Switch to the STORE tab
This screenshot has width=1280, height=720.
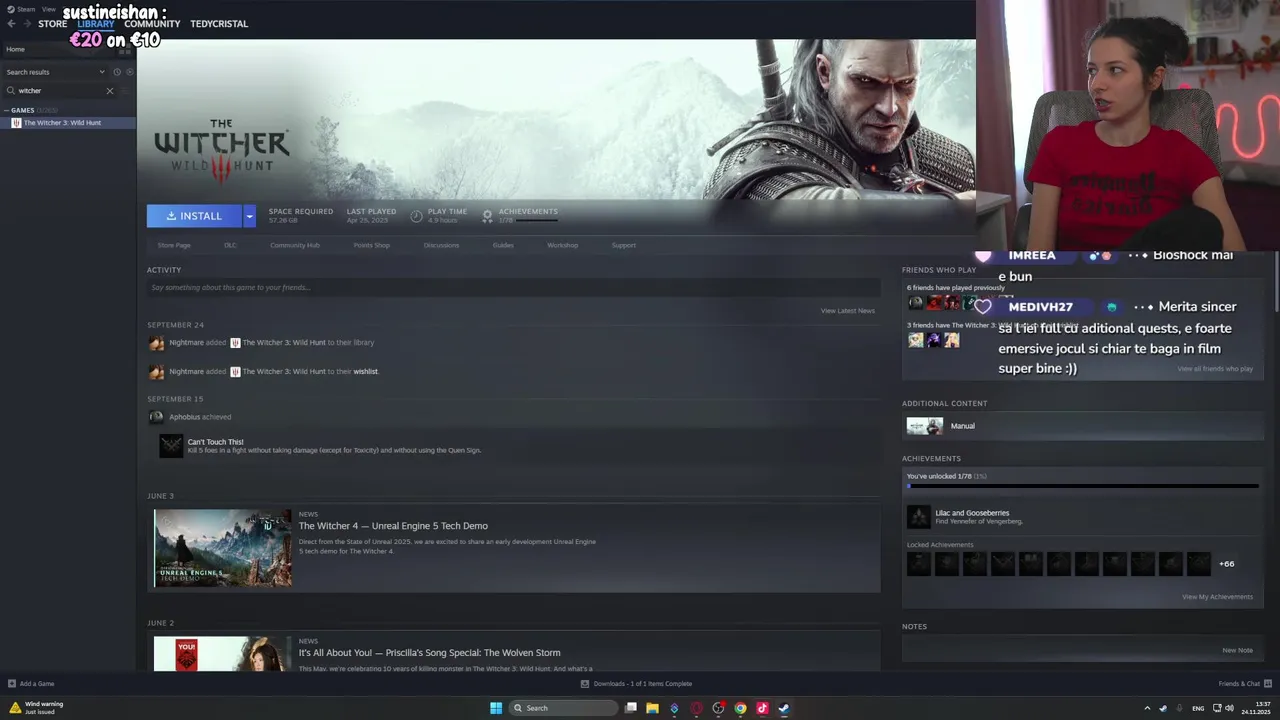(52, 24)
